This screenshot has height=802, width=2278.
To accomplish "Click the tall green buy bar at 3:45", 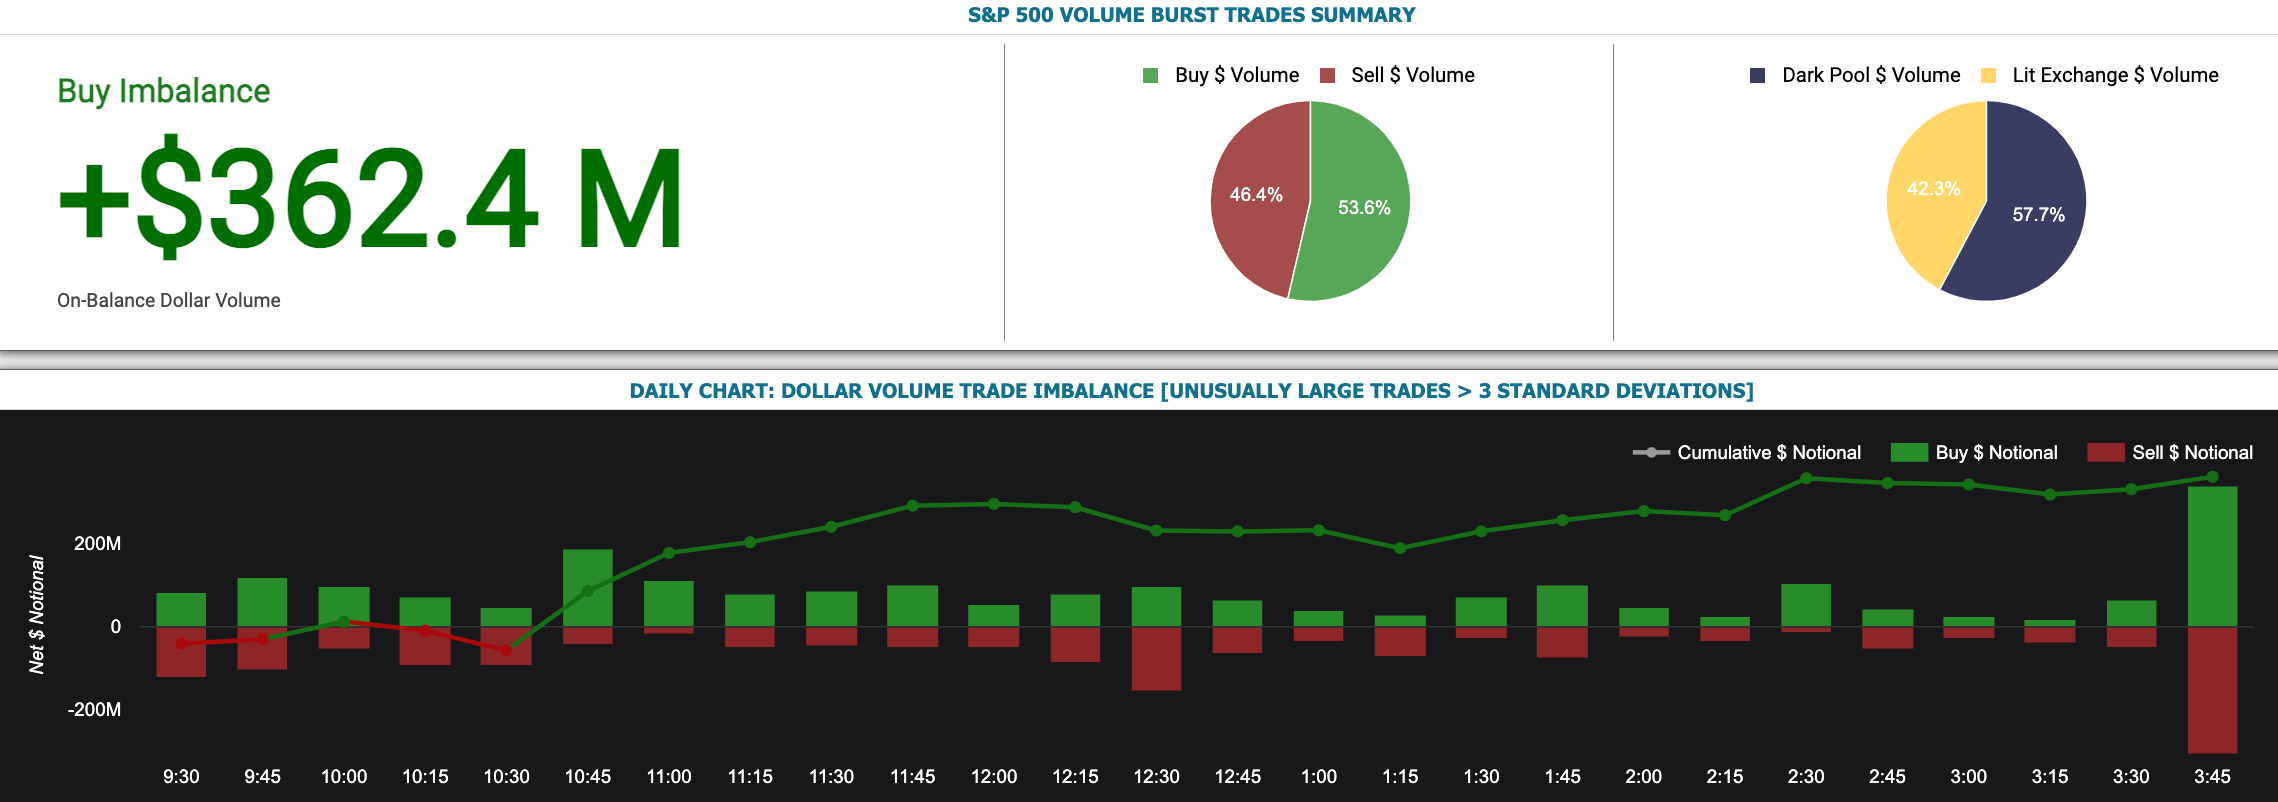I will (x=2212, y=556).
